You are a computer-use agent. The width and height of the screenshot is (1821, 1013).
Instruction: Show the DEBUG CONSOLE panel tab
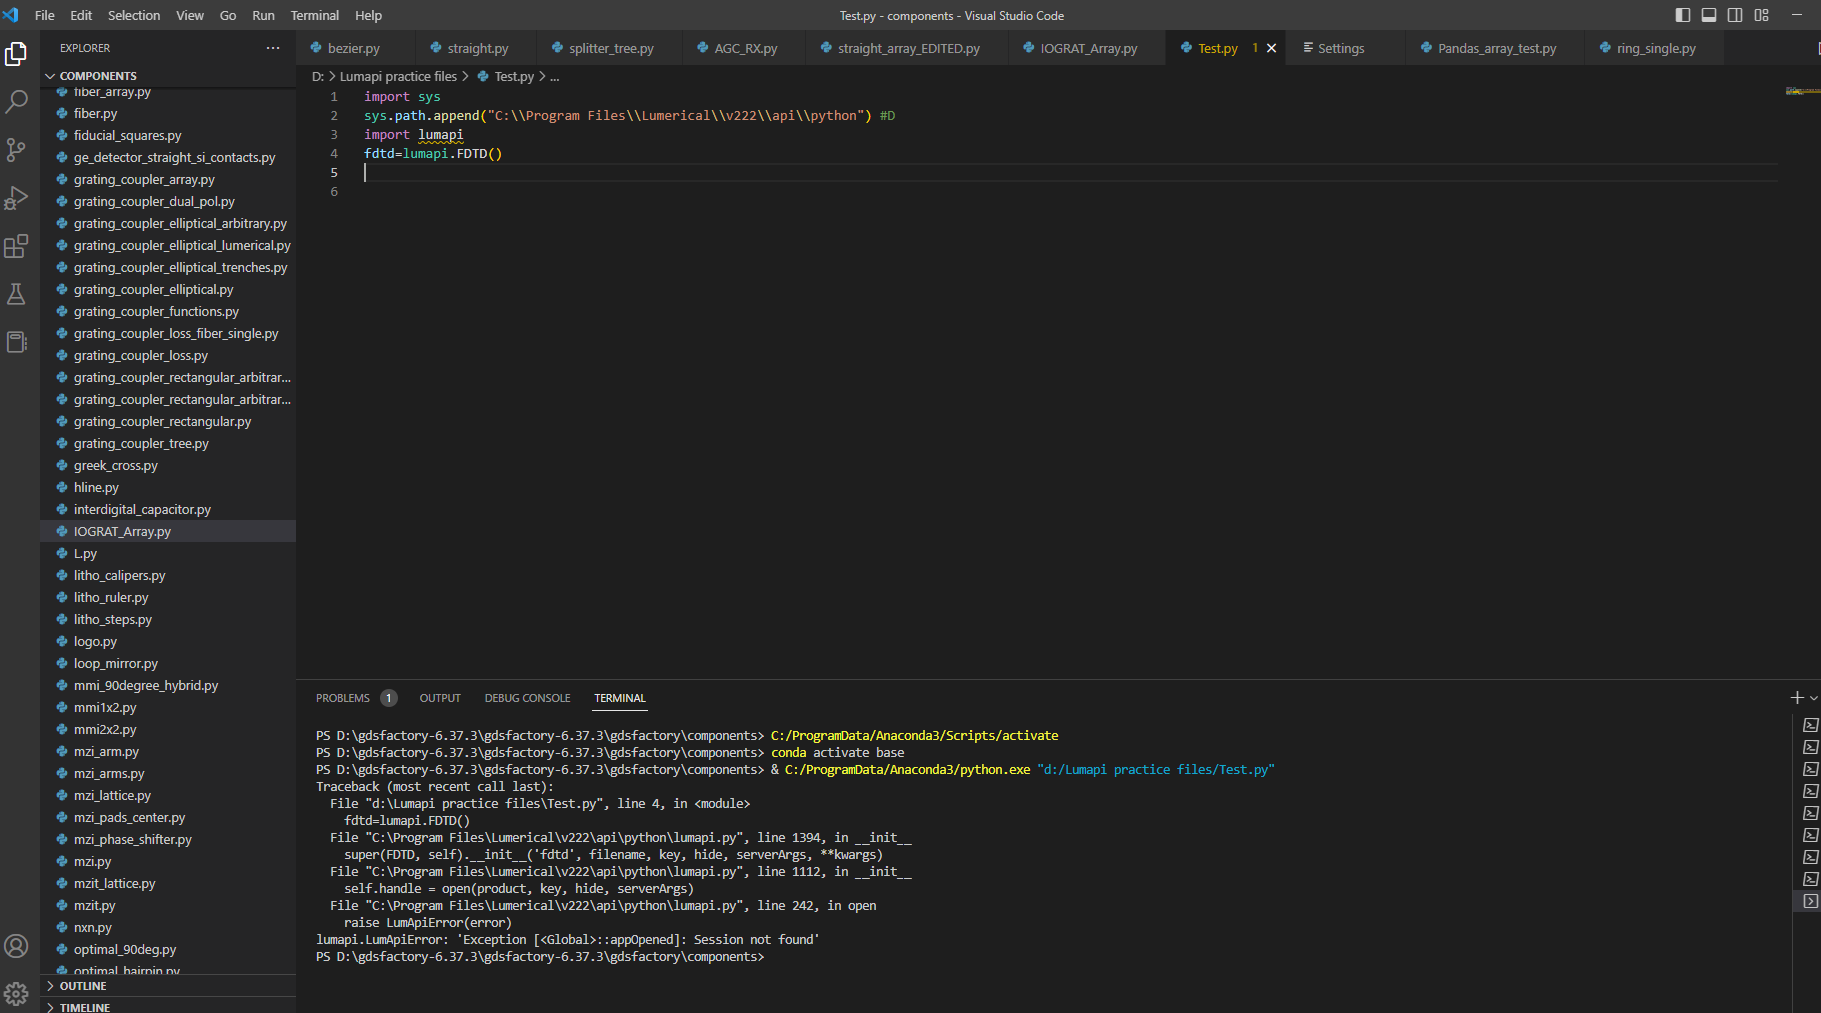click(527, 698)
